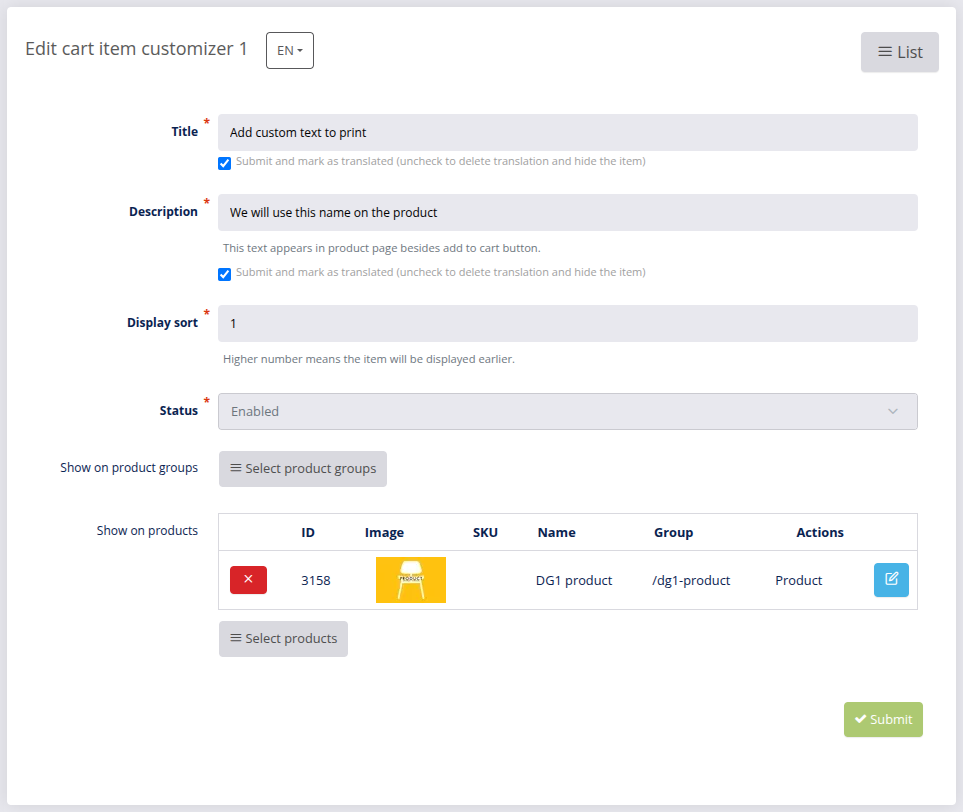Open the EN language dropdown

coord(289,50)
